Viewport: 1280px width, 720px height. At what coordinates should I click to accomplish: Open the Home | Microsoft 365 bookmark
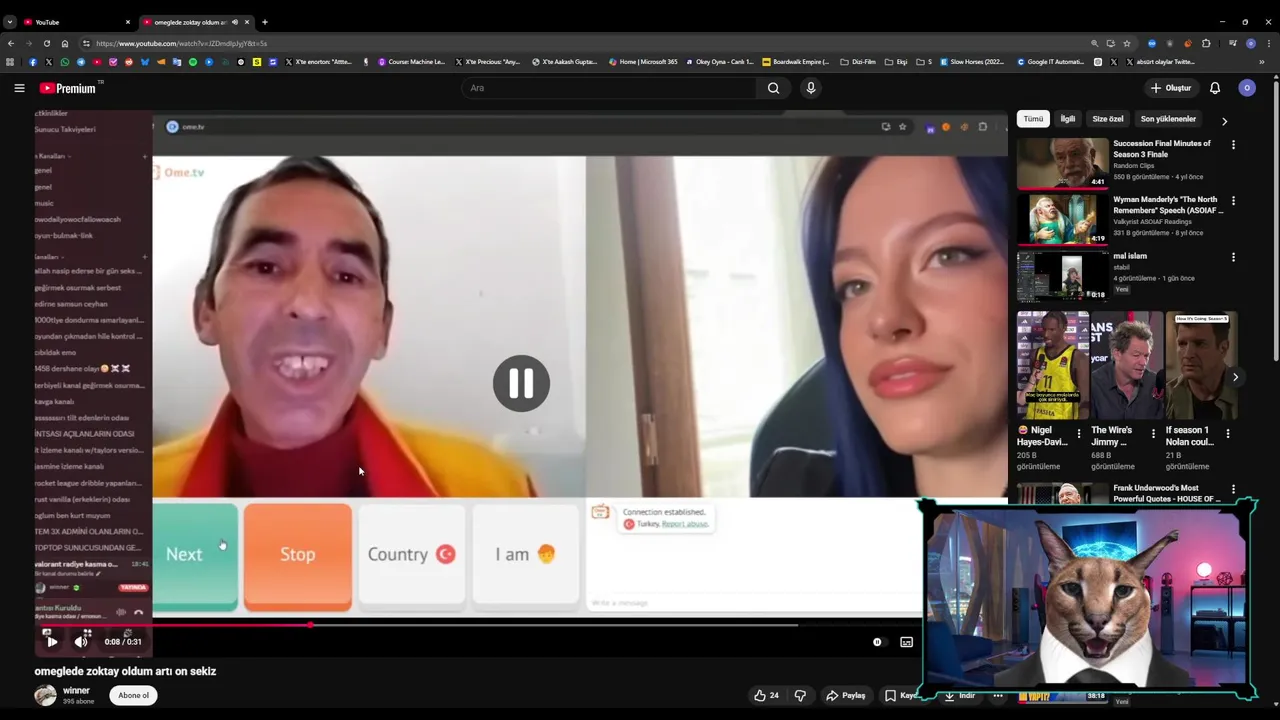coord(643,62)
